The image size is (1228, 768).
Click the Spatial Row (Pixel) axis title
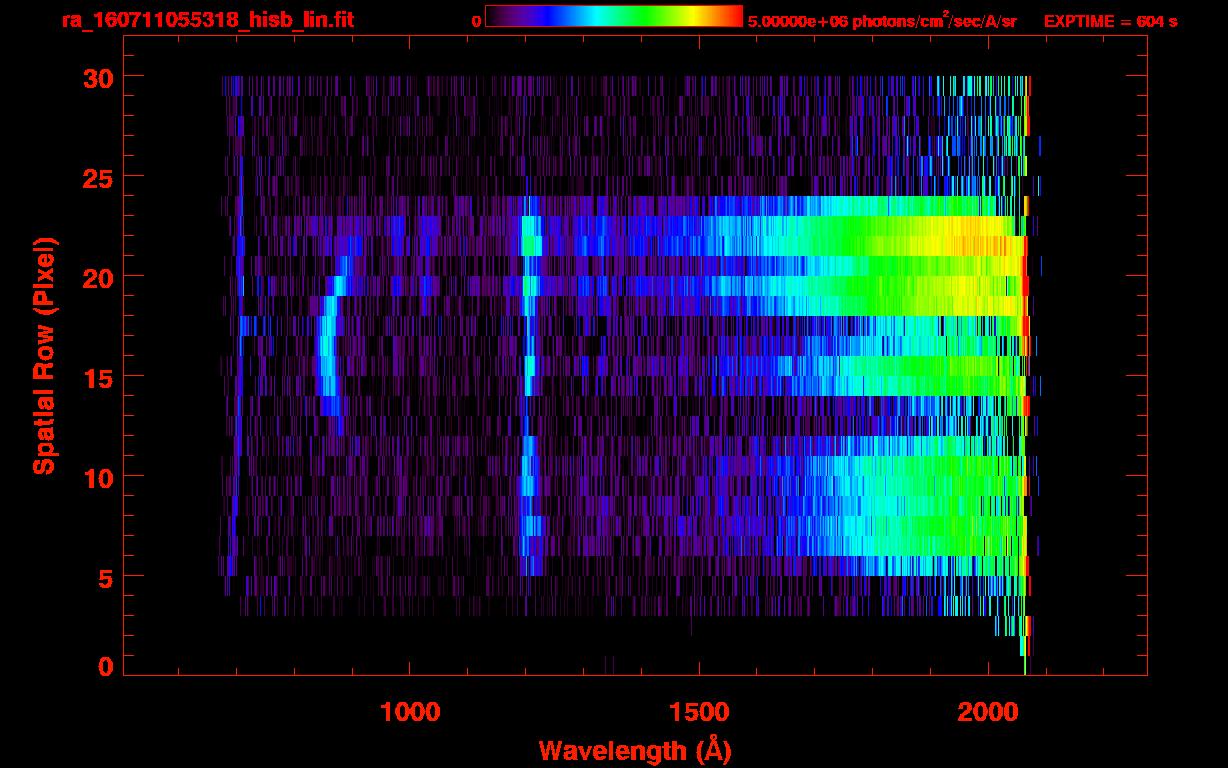point(43,355)
